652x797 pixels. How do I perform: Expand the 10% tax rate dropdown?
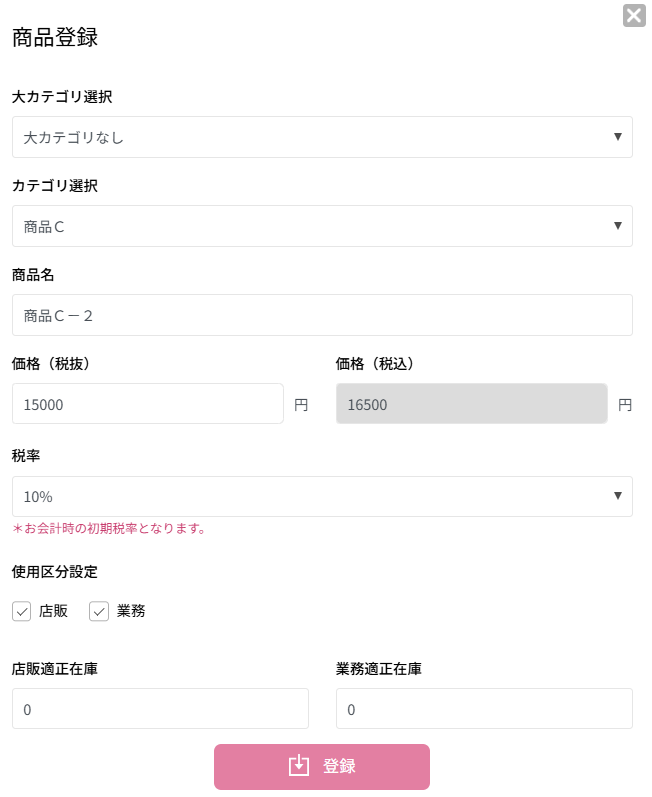pyautogui.click(x=300, y=496)
